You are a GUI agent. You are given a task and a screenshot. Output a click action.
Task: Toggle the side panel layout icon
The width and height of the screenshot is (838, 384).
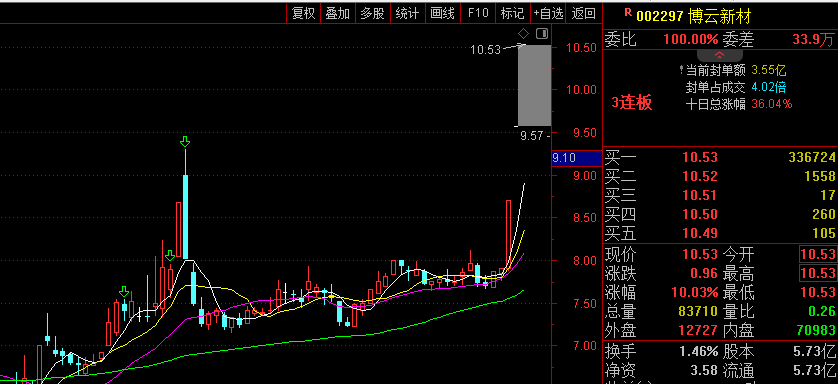(x=541, y=34)
